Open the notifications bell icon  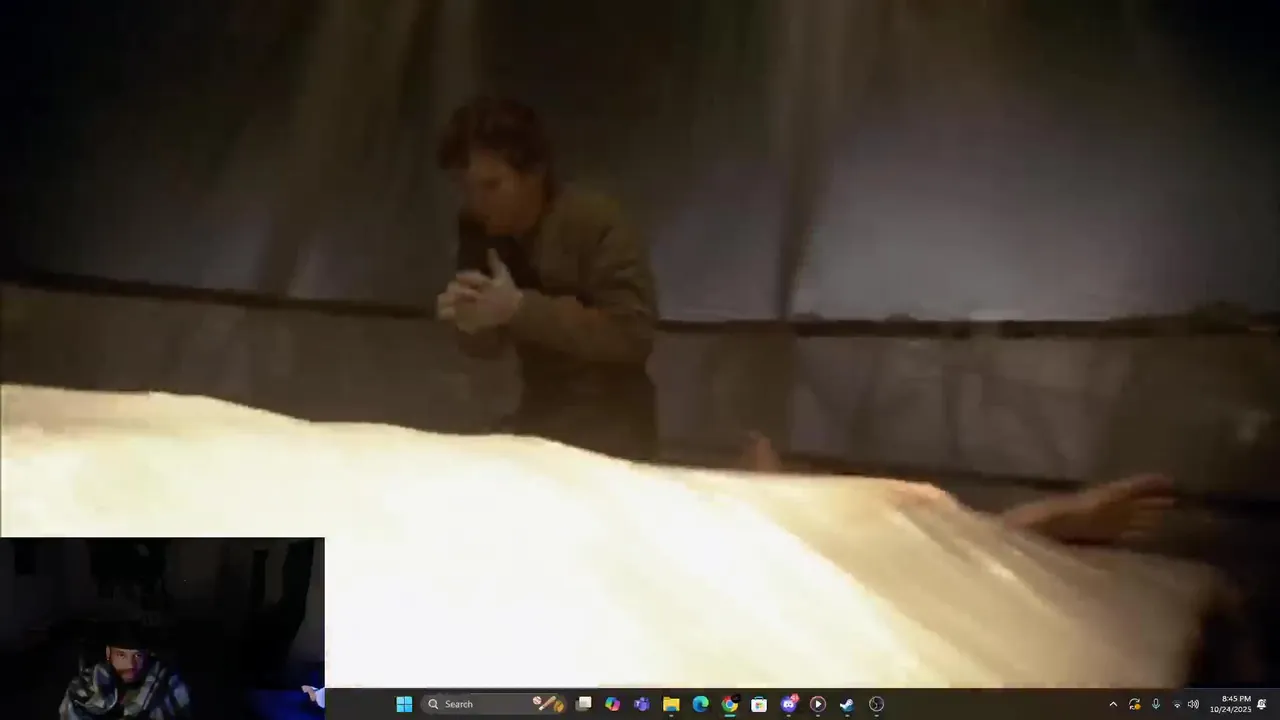pyautogui.click(x=1262, y=704)
